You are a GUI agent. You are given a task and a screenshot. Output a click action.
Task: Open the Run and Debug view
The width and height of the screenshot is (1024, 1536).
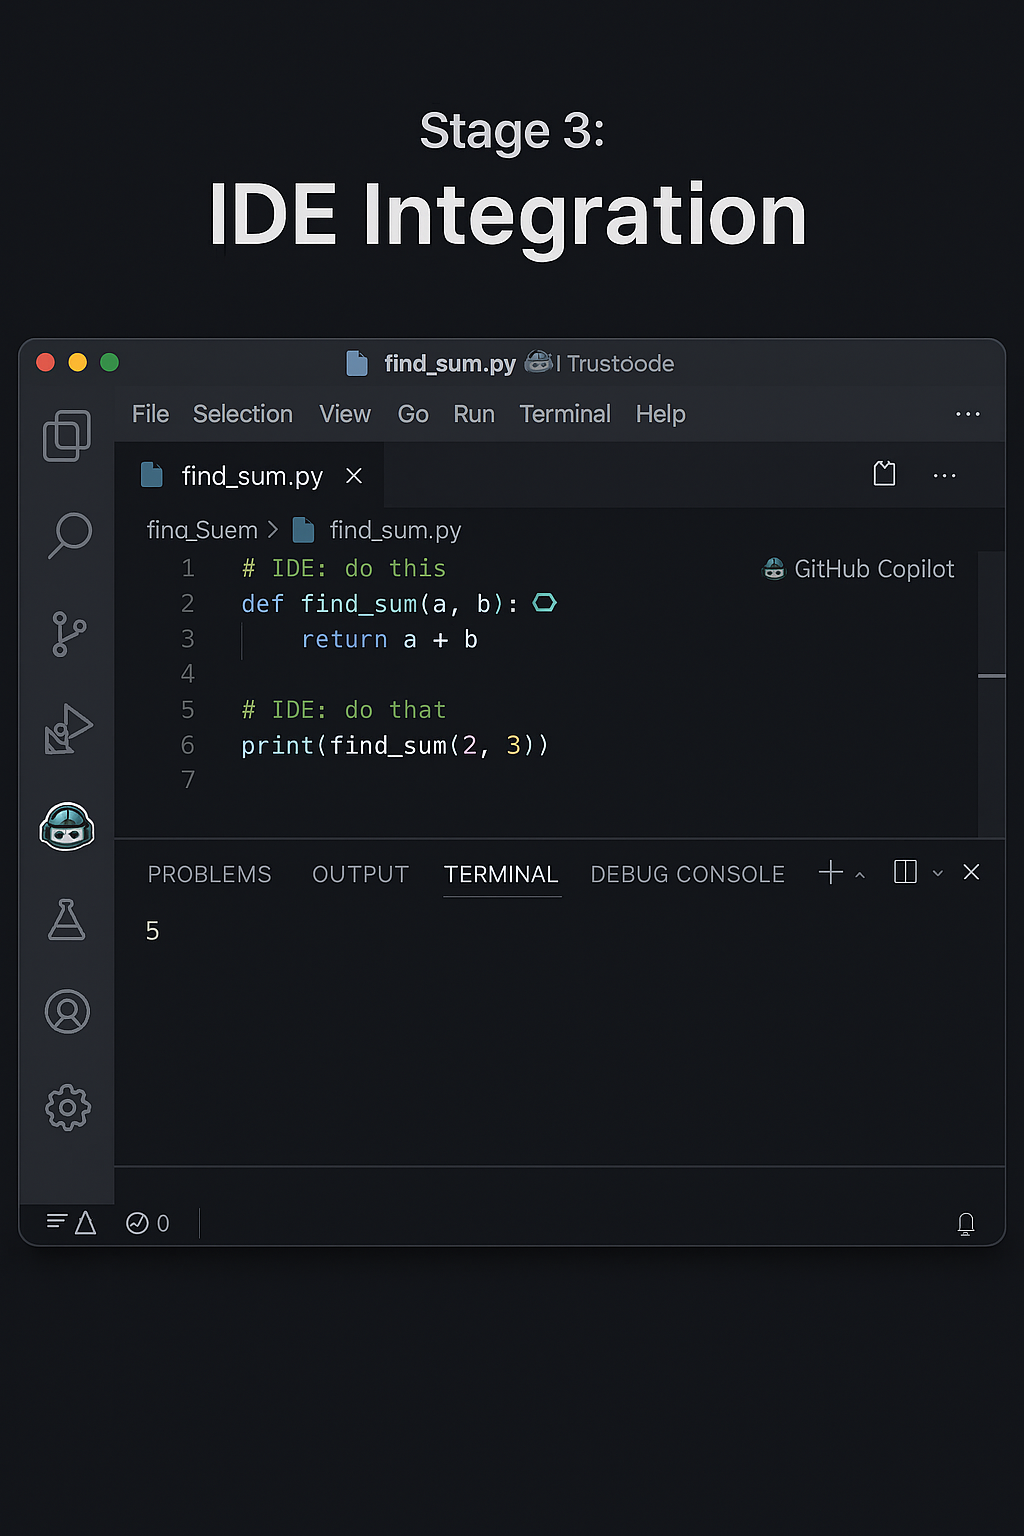68,729
